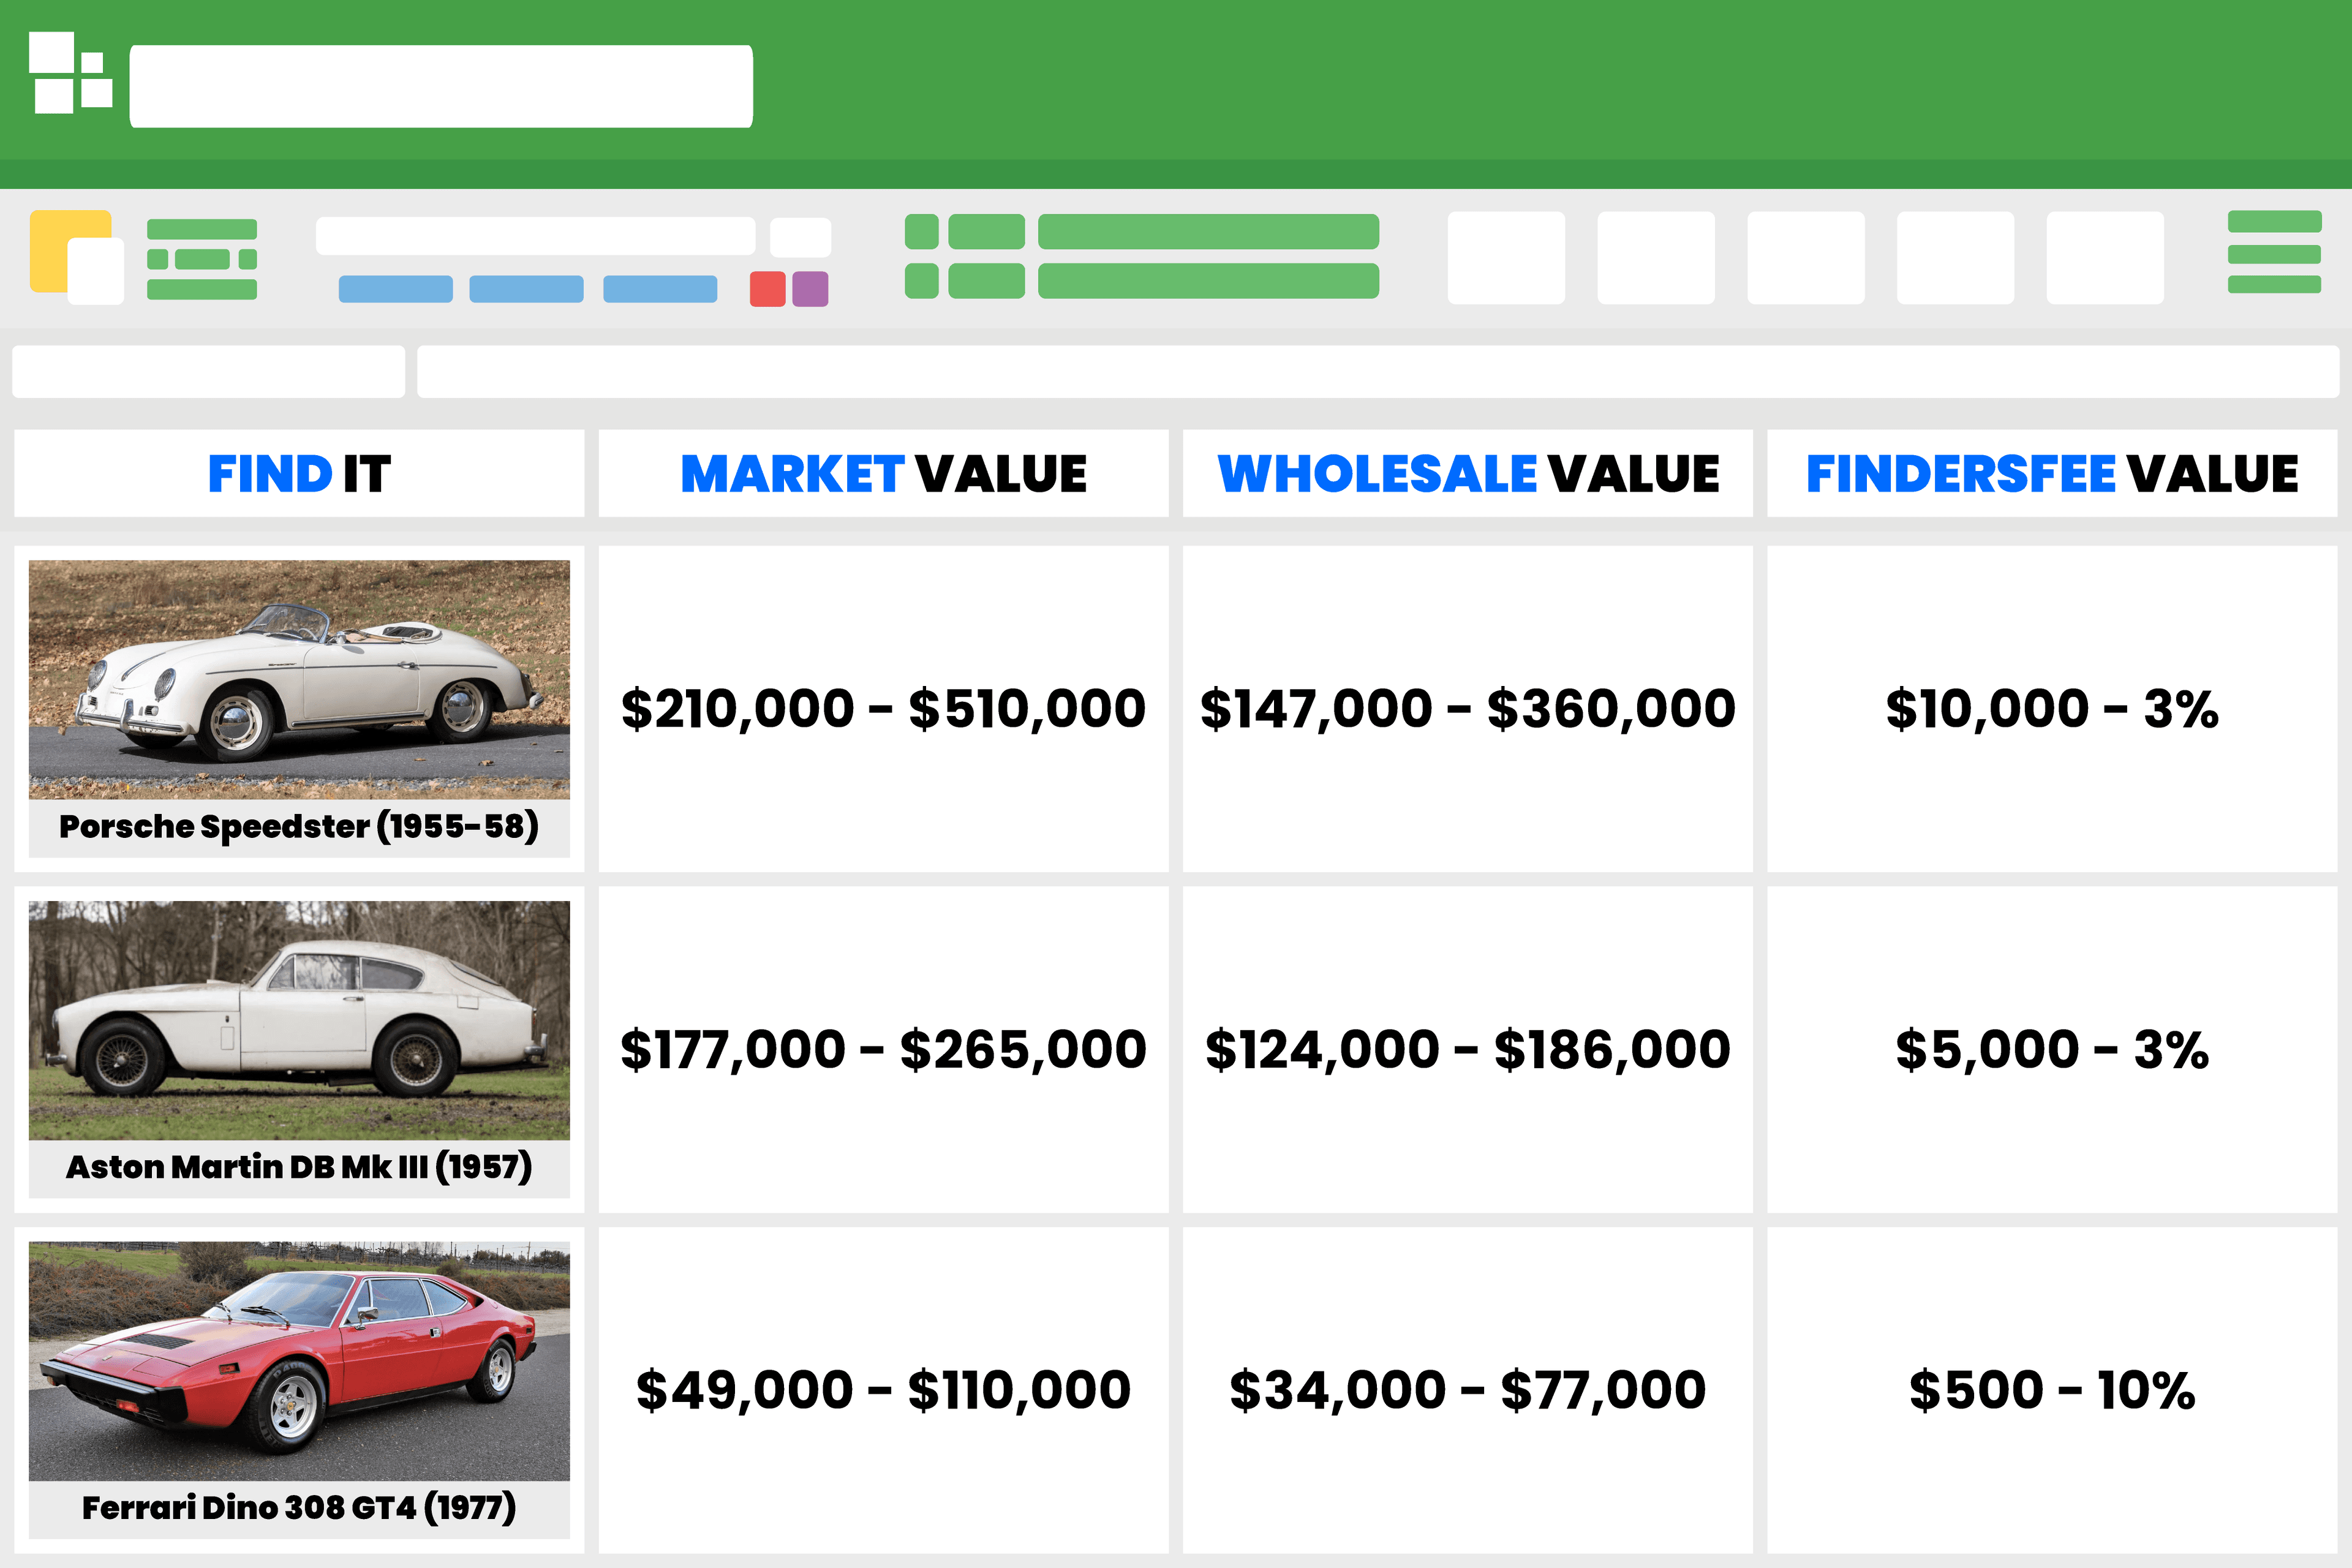This screenshot has height=1568, width=2352.
Task: Click the red Ferrari Dino photo
Action: click(x=299, y=1361)
